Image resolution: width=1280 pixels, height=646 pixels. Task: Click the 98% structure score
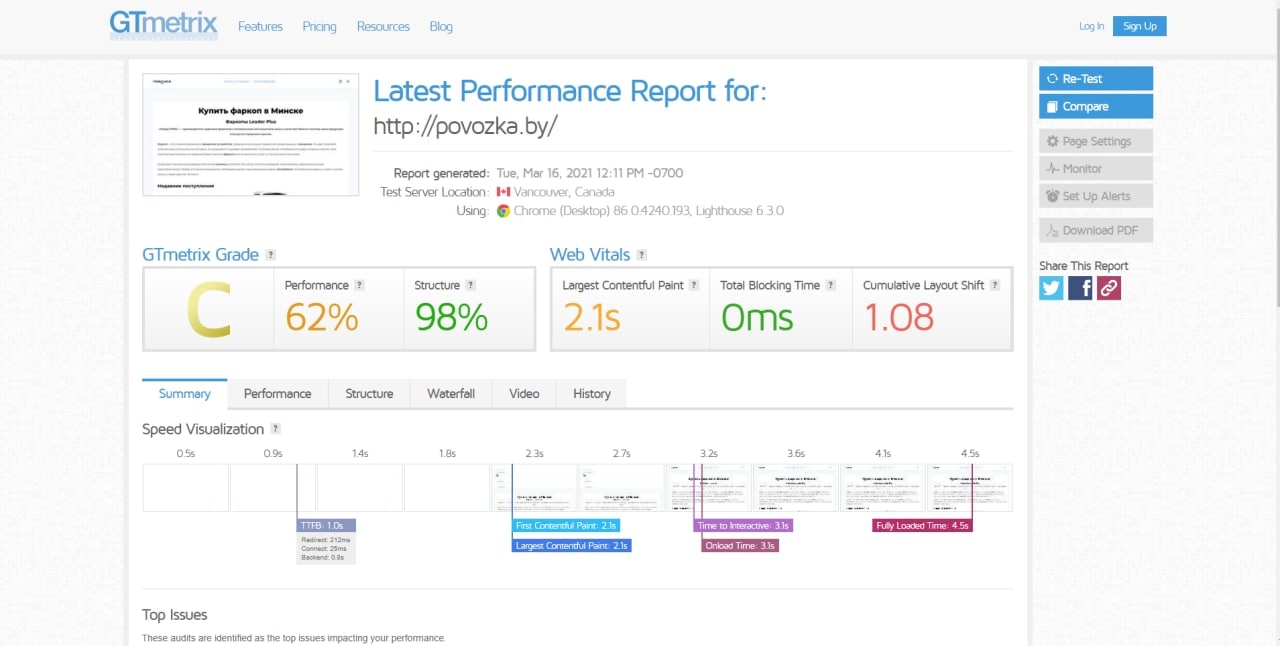(451, 318)
